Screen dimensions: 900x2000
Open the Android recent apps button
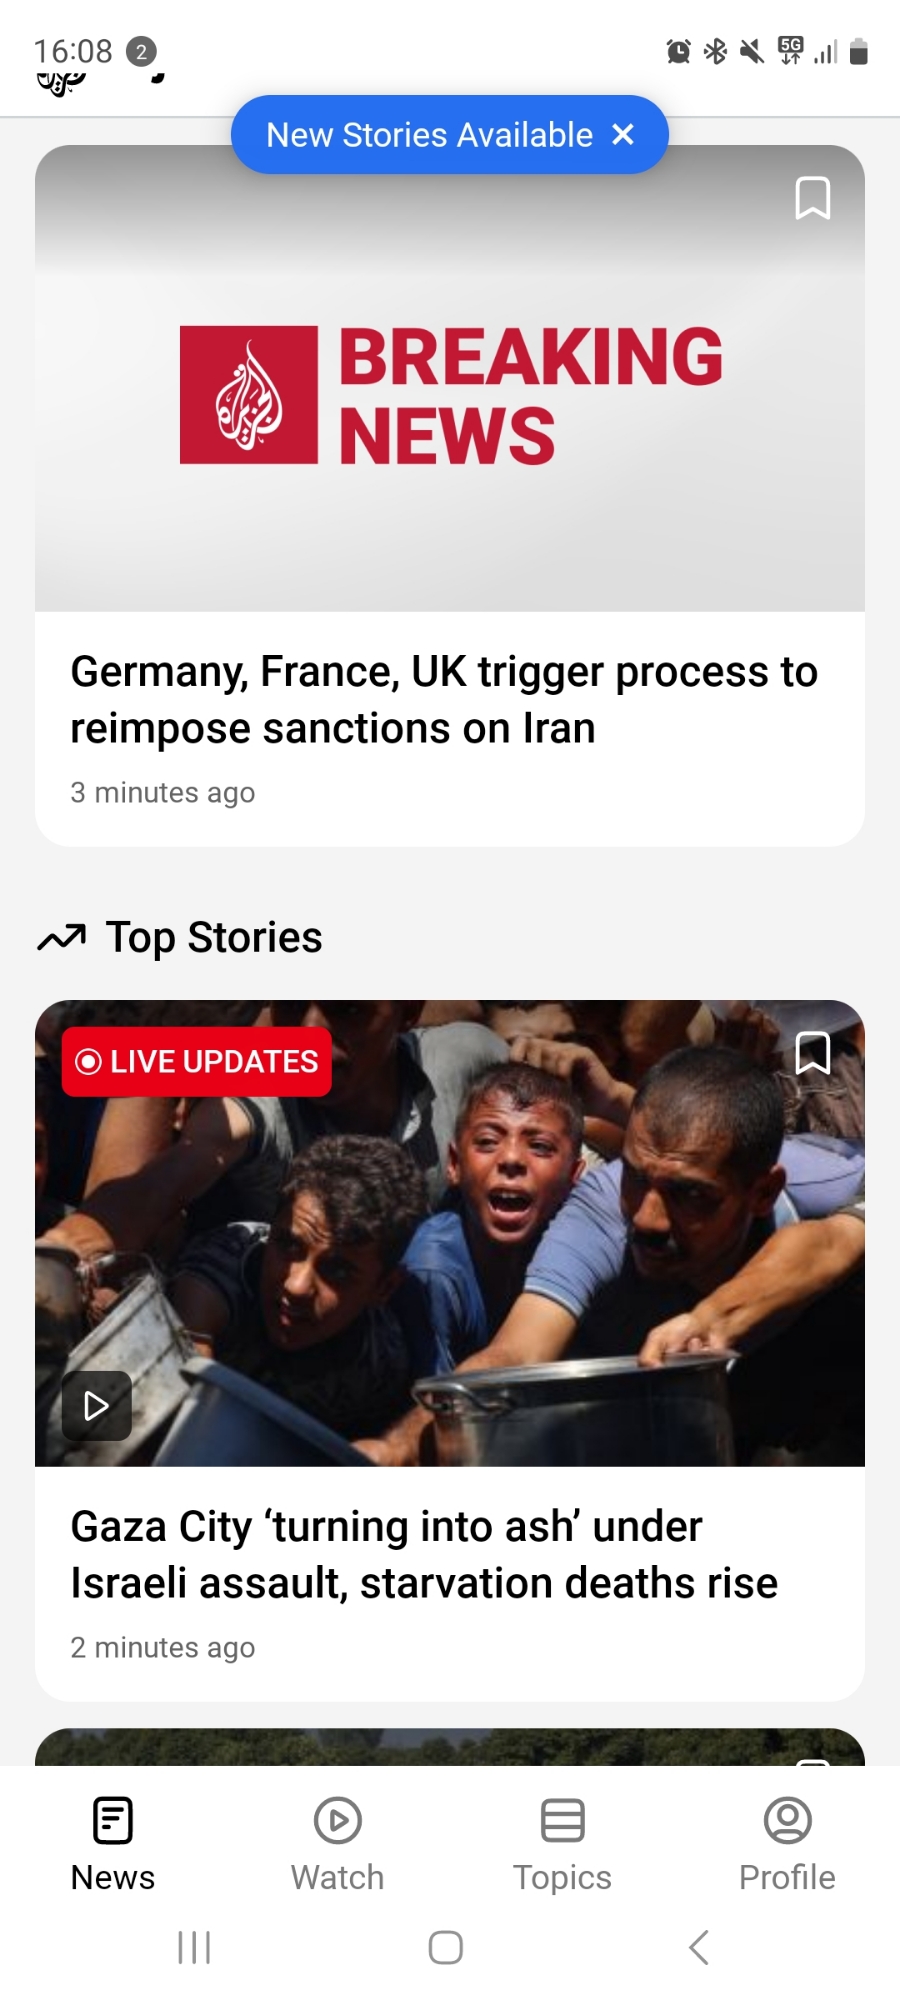click(194, 1947)
